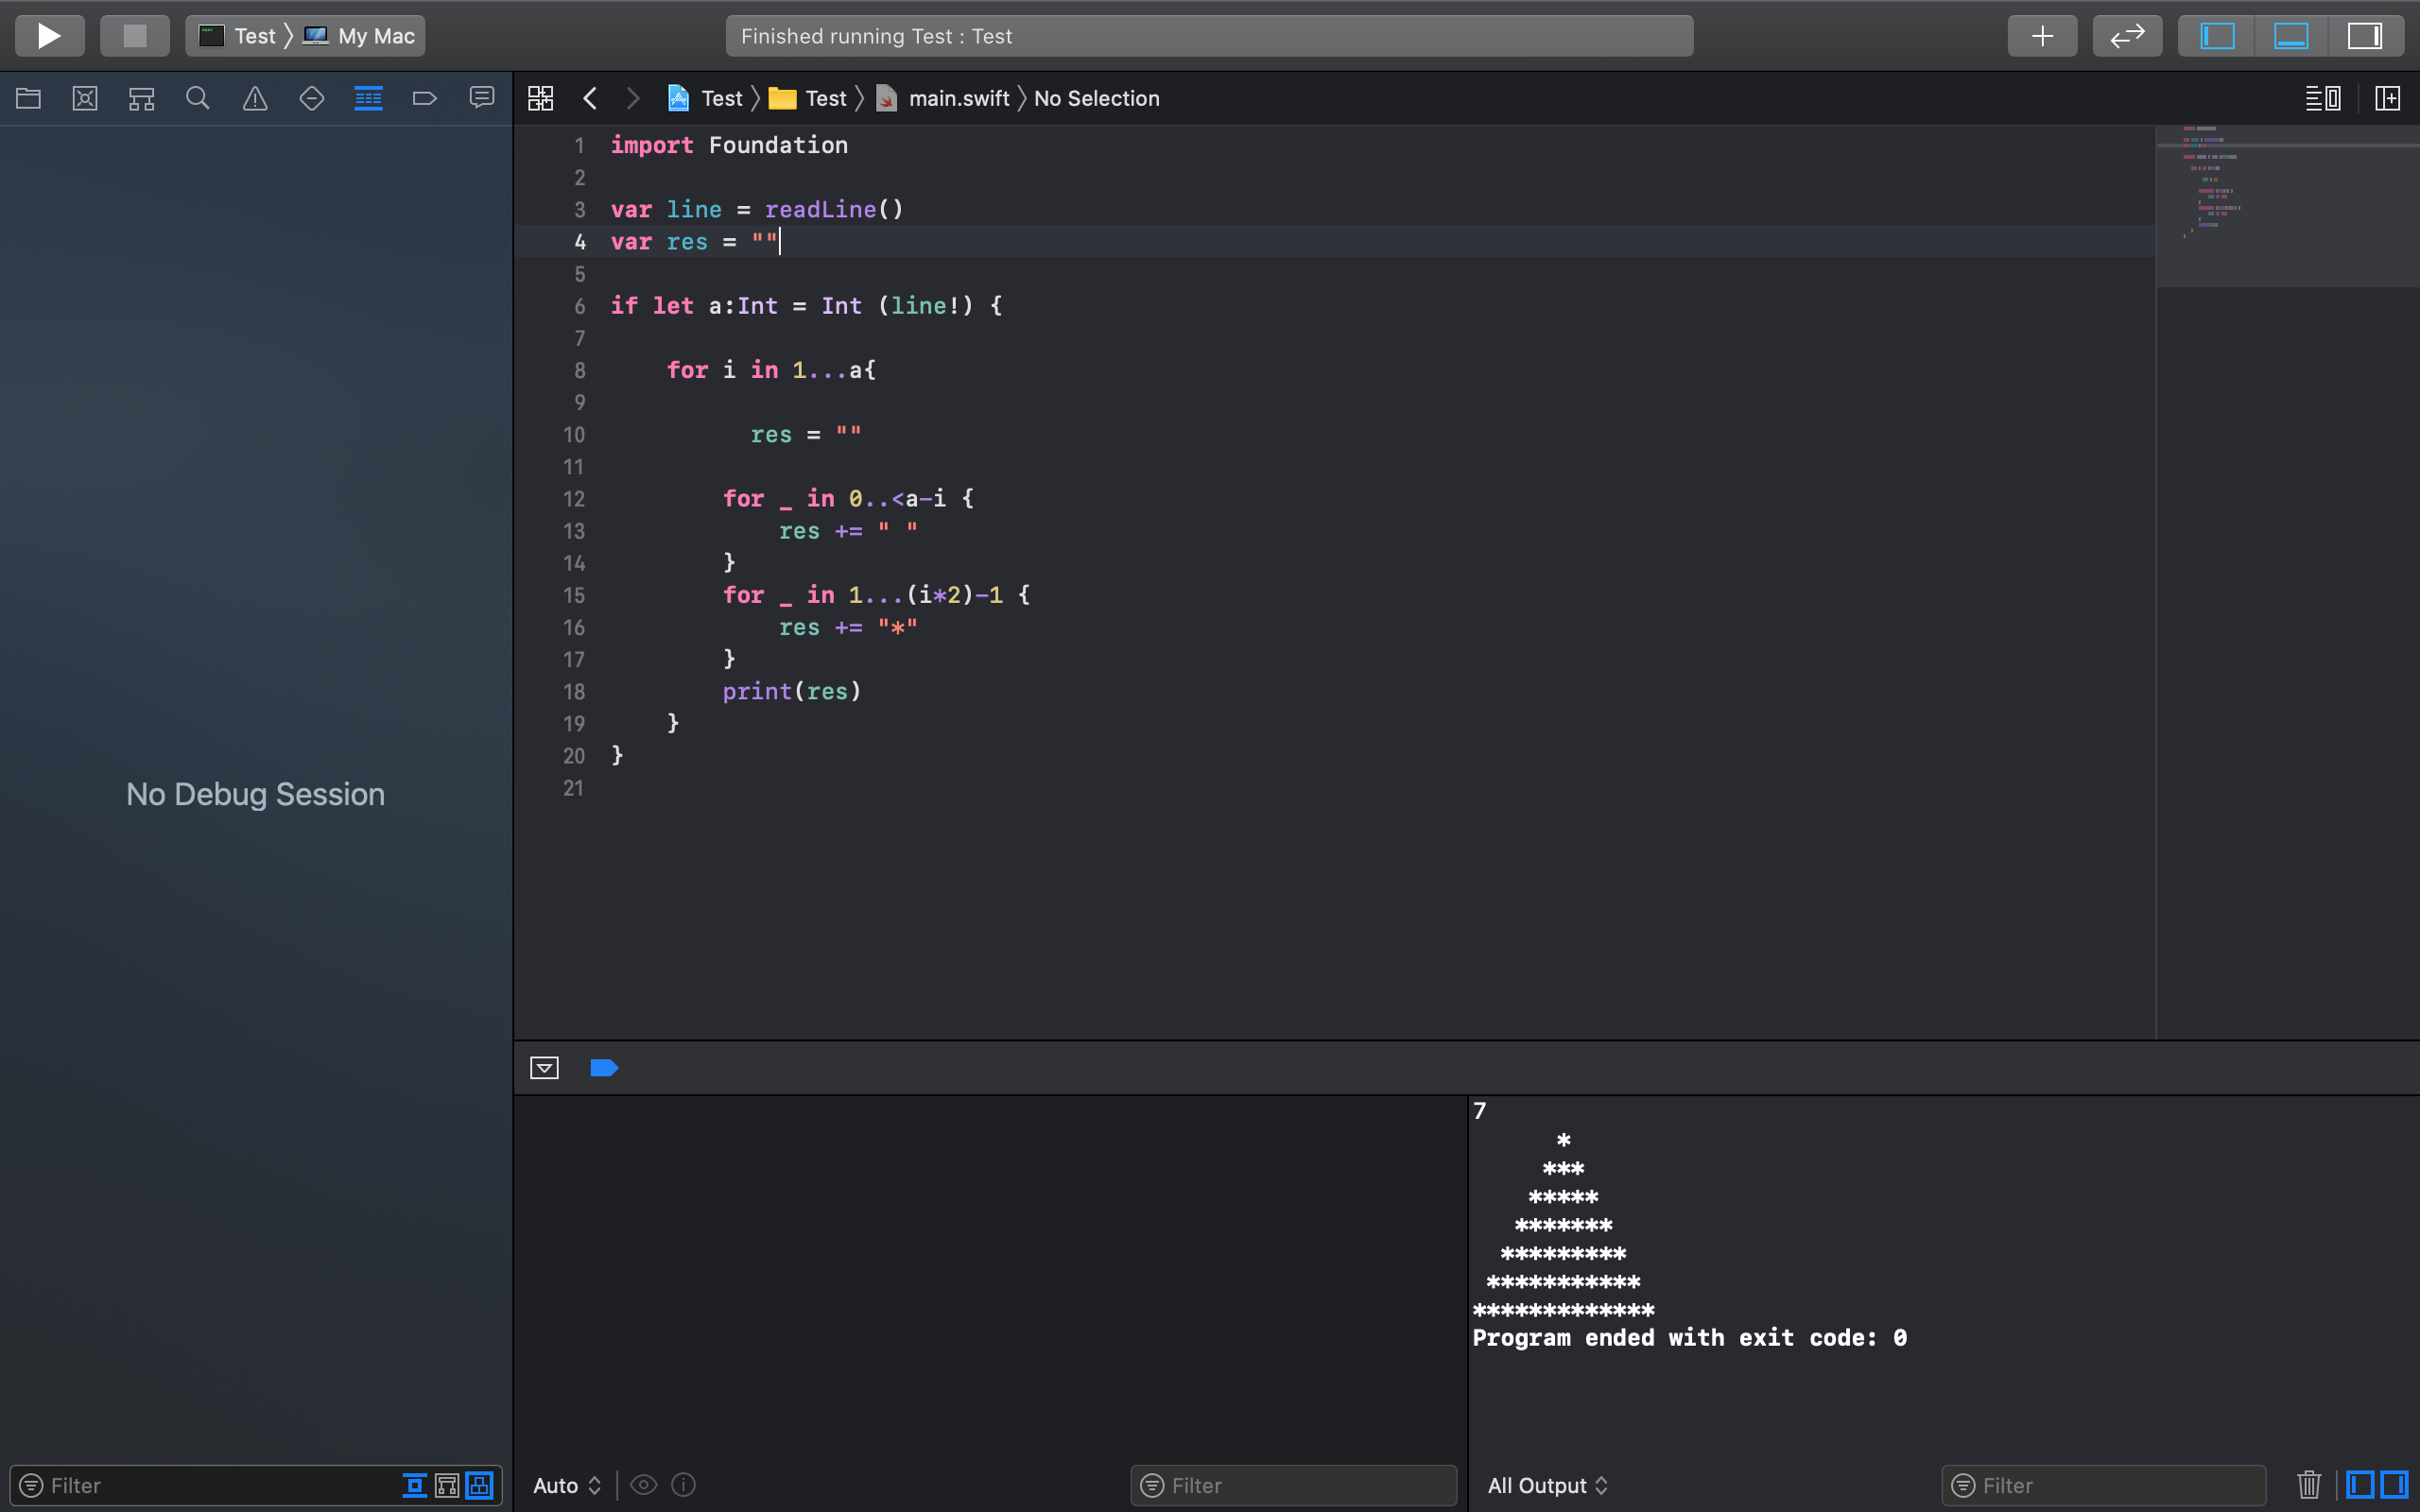Viewport: 2420px width, 1512px height.
Task: Toggle the bottom Debug area panel
Action: [x=2290, y=36]
